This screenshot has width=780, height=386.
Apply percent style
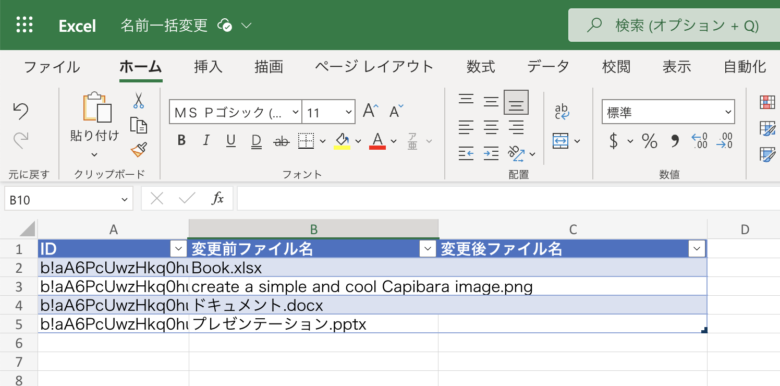[x=649, y=141]
